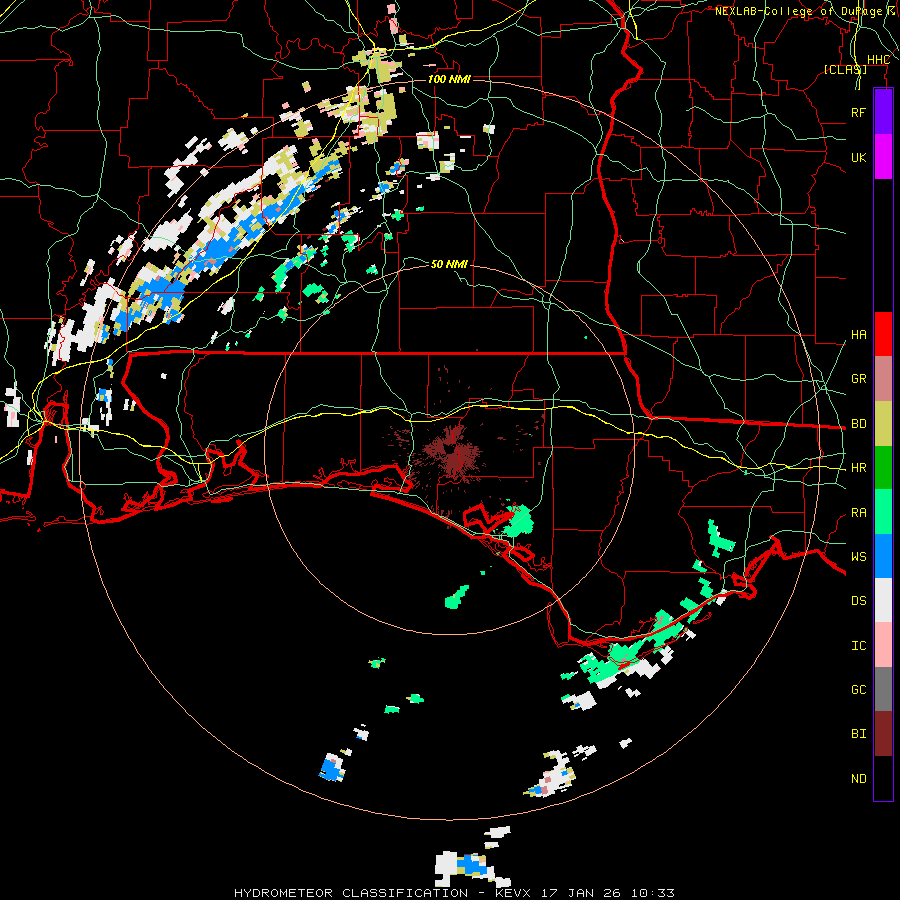Select the GC gray legend swatch
Image resolution: width=900 pixels, height=900 pixels.
click(883, 689)
